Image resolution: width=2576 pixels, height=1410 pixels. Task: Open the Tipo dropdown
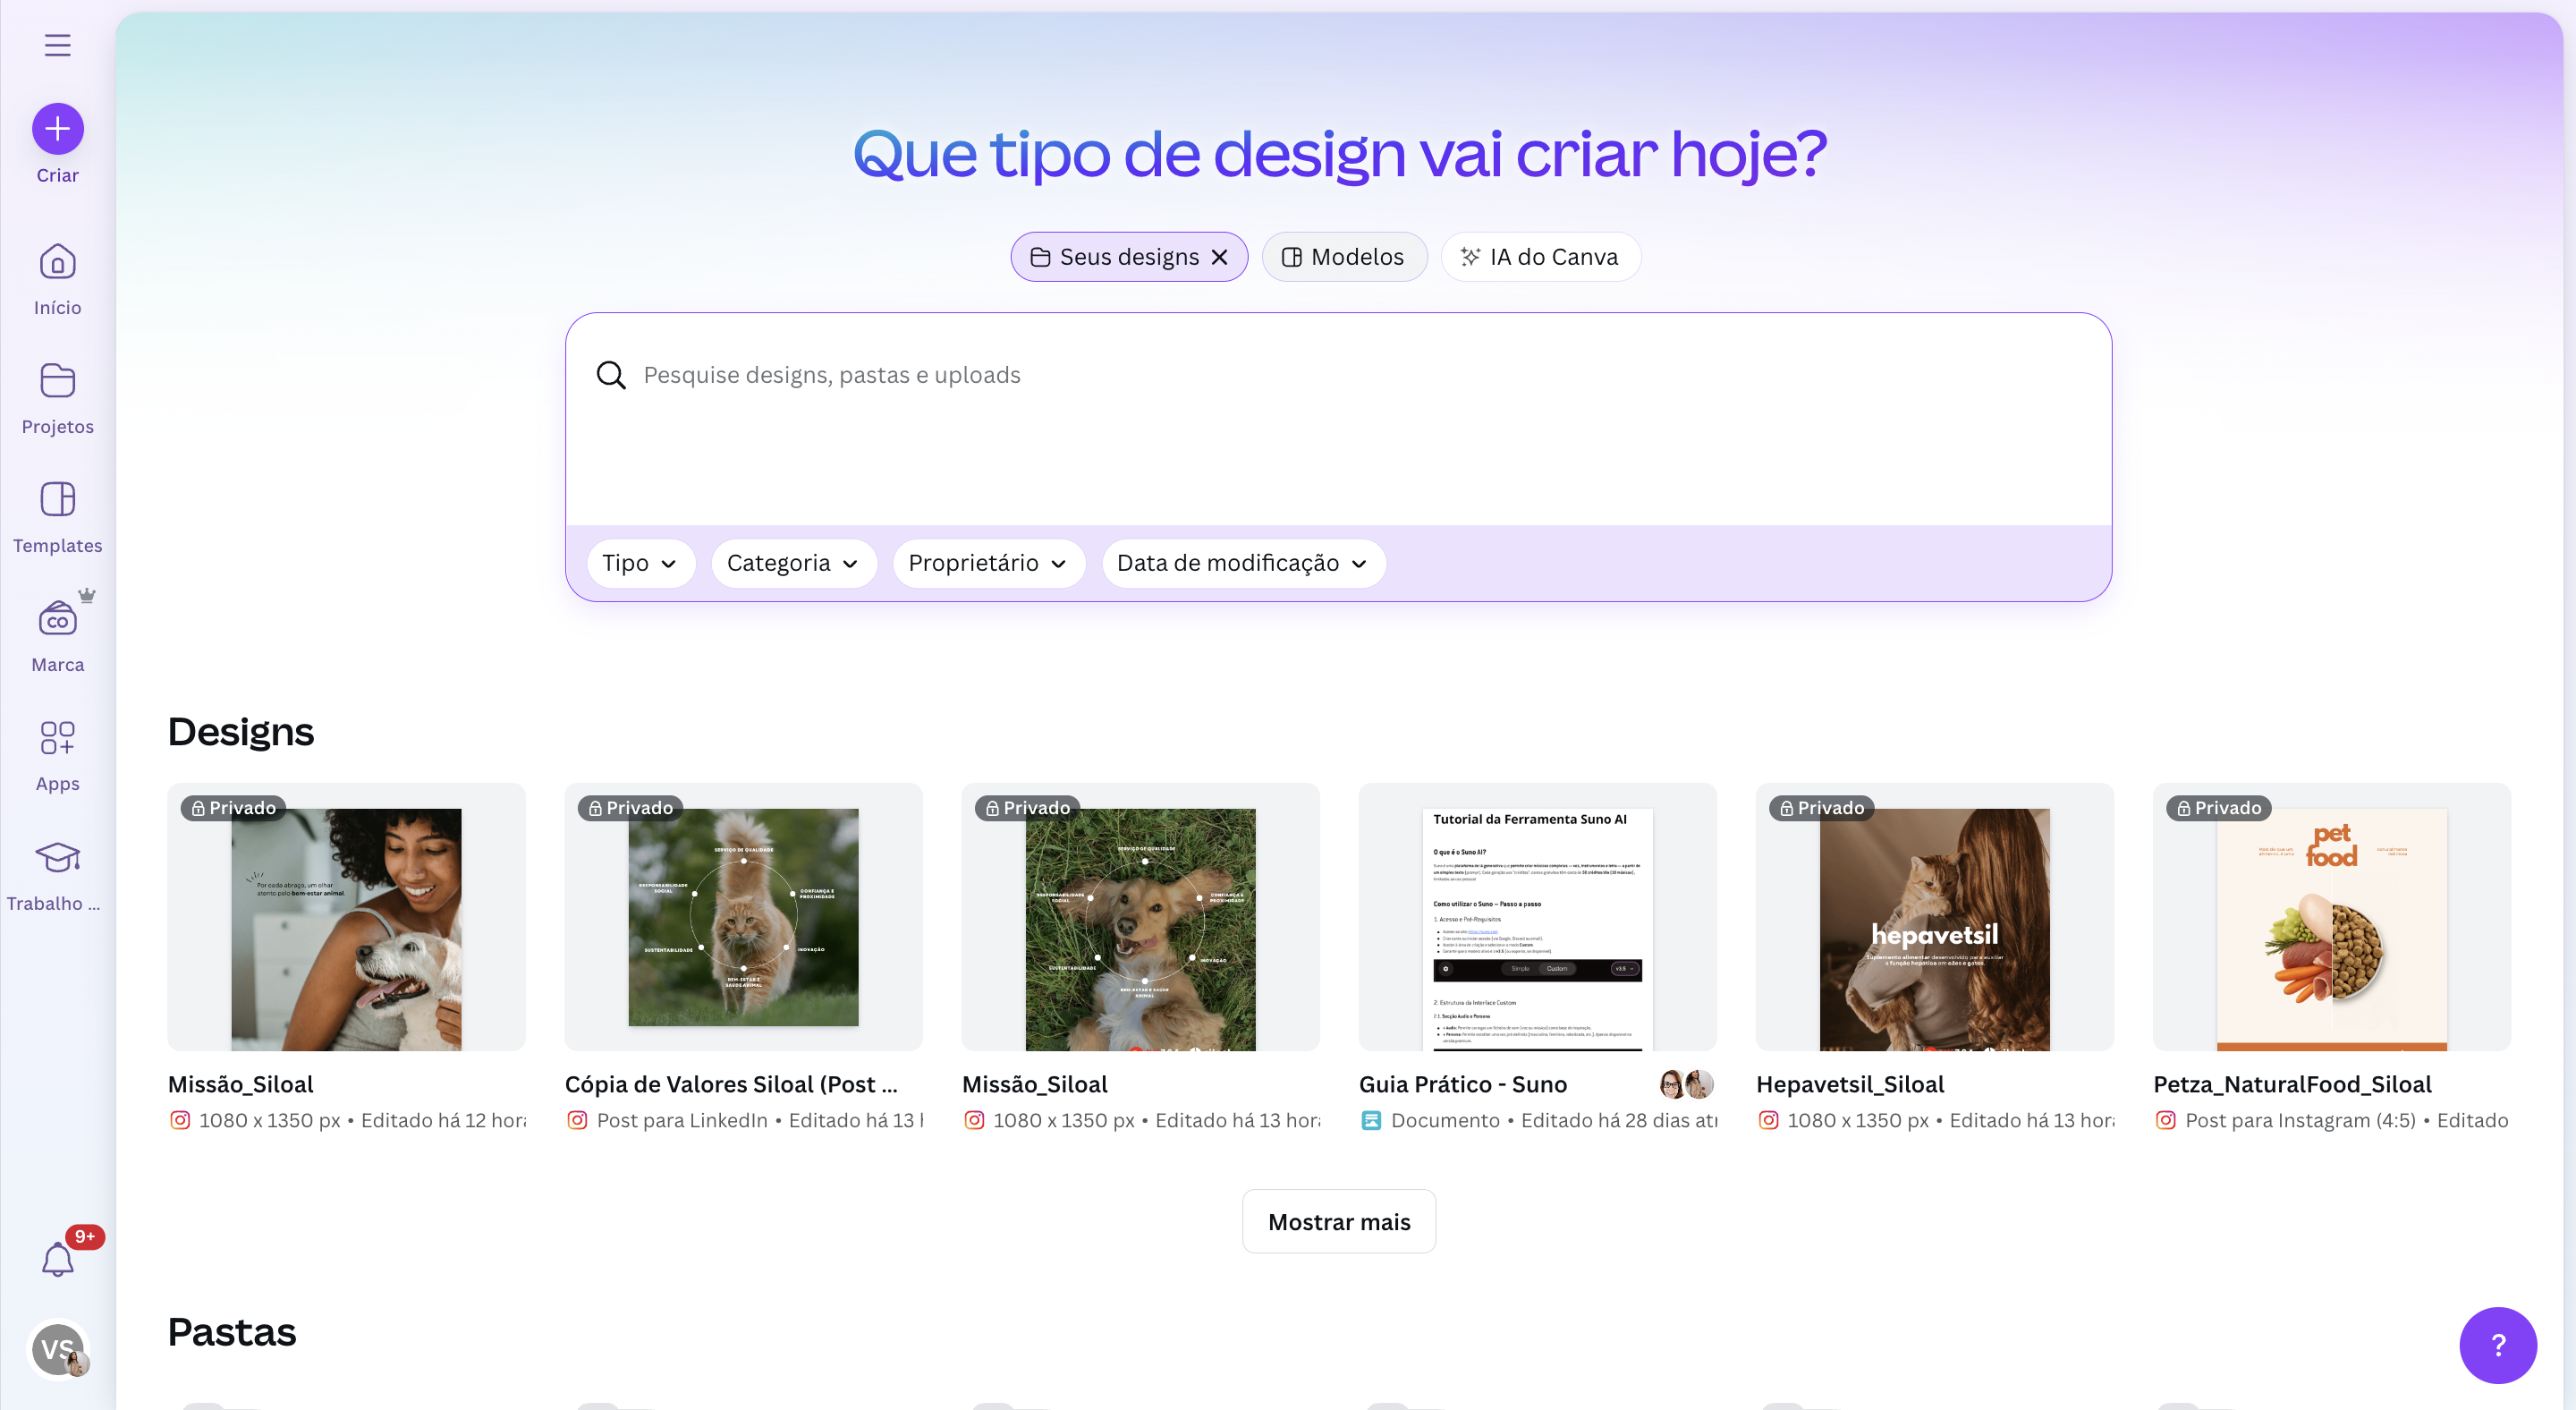pos(641,563)
